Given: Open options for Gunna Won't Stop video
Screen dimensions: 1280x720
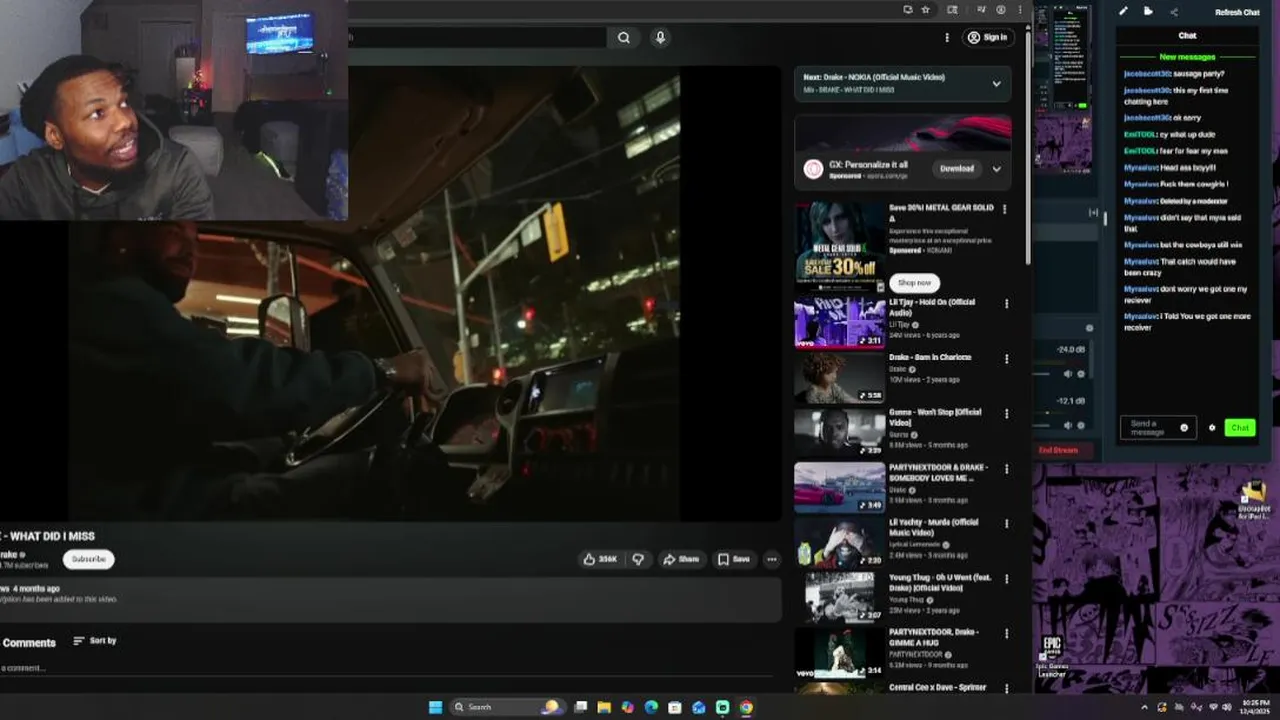Looking at the screenshot, I should [1006, 413].
